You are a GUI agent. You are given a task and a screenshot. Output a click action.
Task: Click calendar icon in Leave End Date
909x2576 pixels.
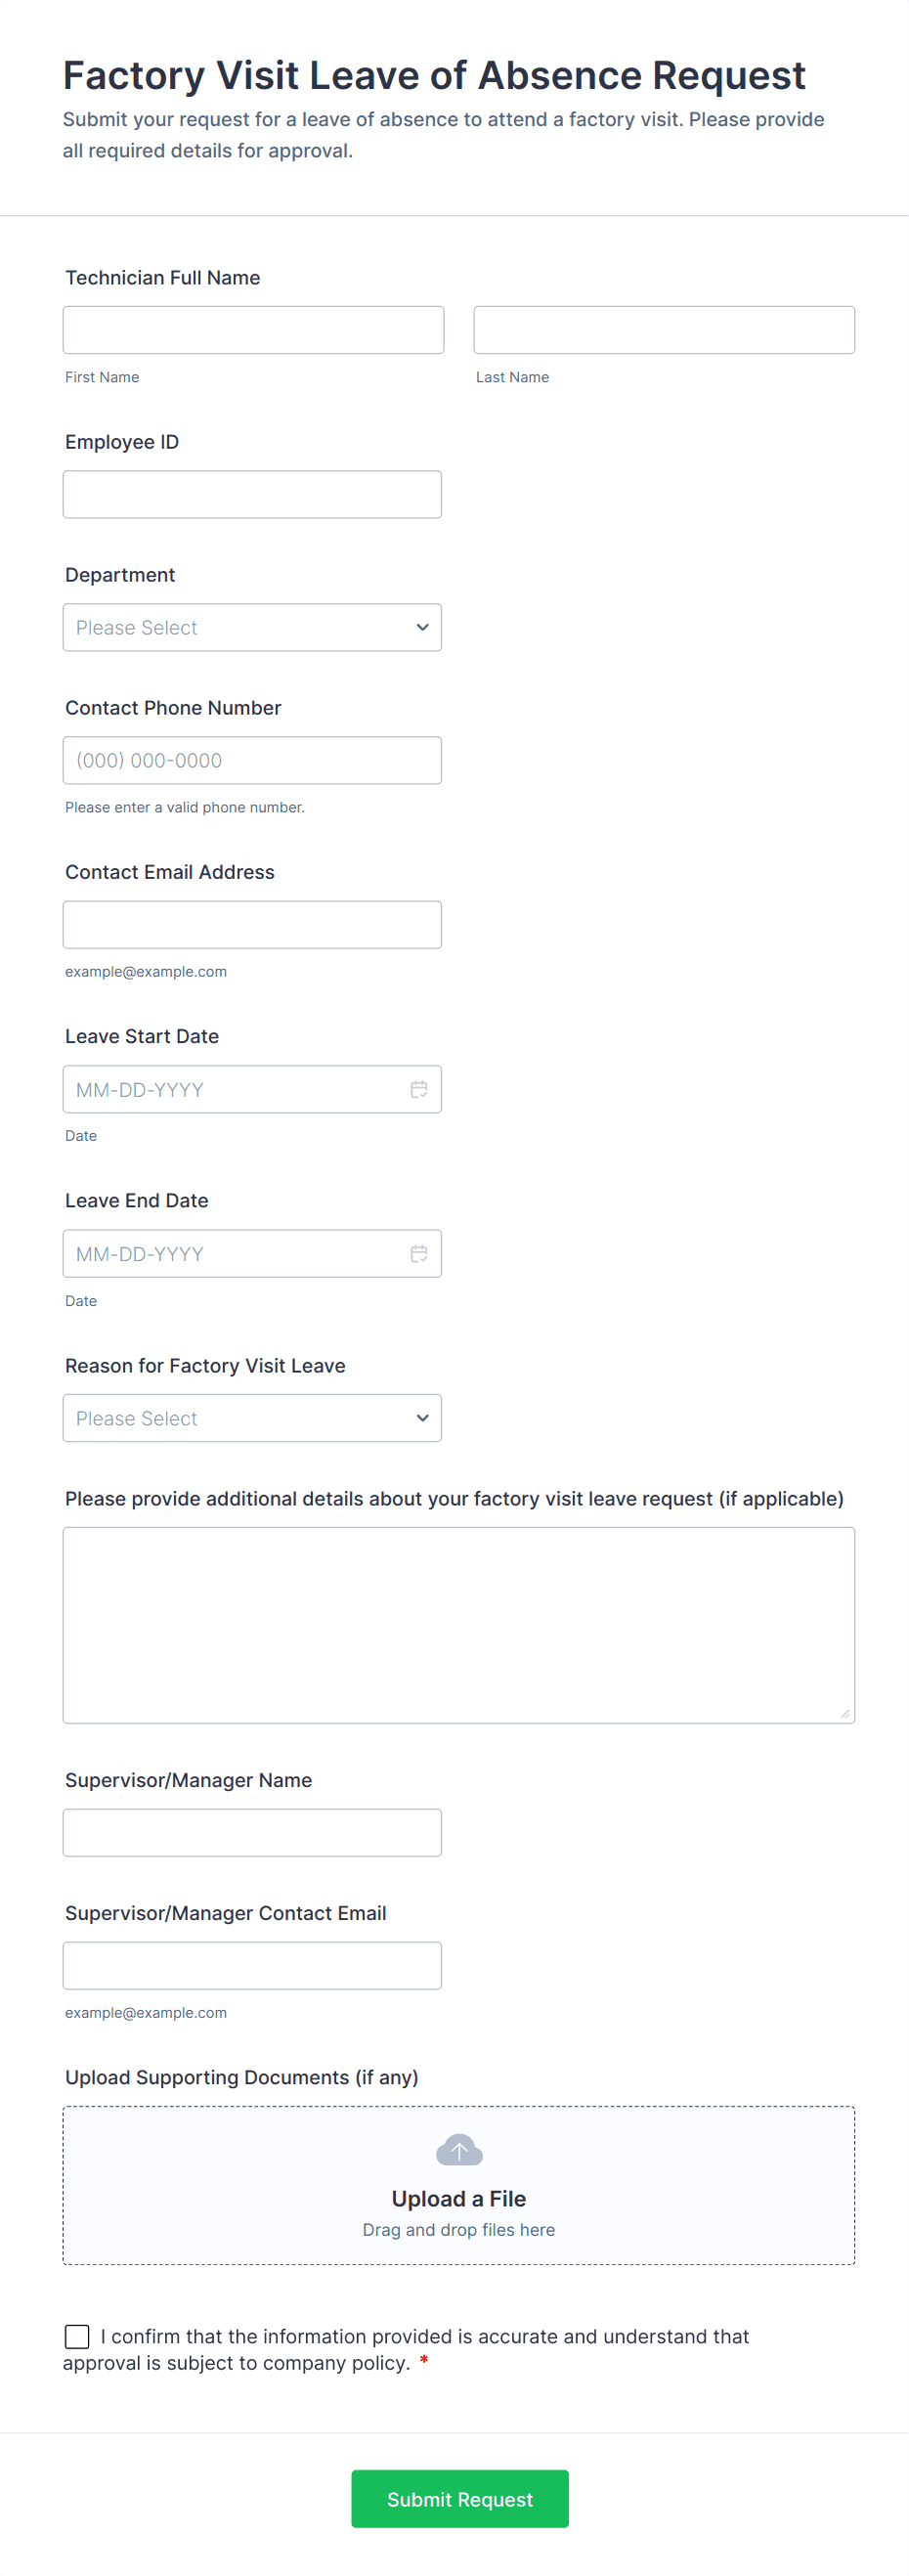419,1253
